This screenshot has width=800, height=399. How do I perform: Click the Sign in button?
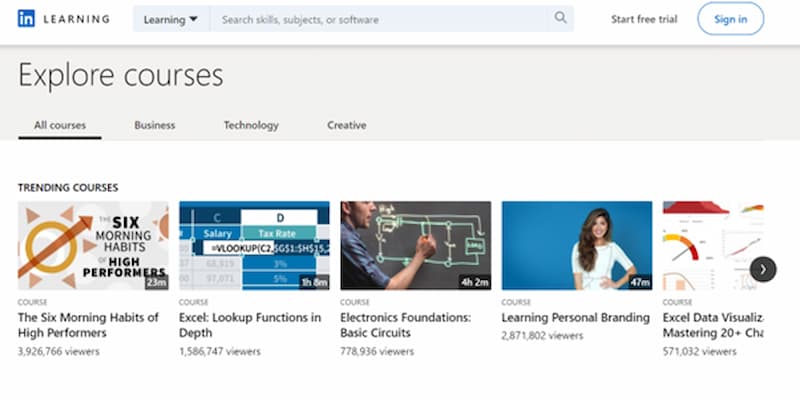tap(731, 19)
